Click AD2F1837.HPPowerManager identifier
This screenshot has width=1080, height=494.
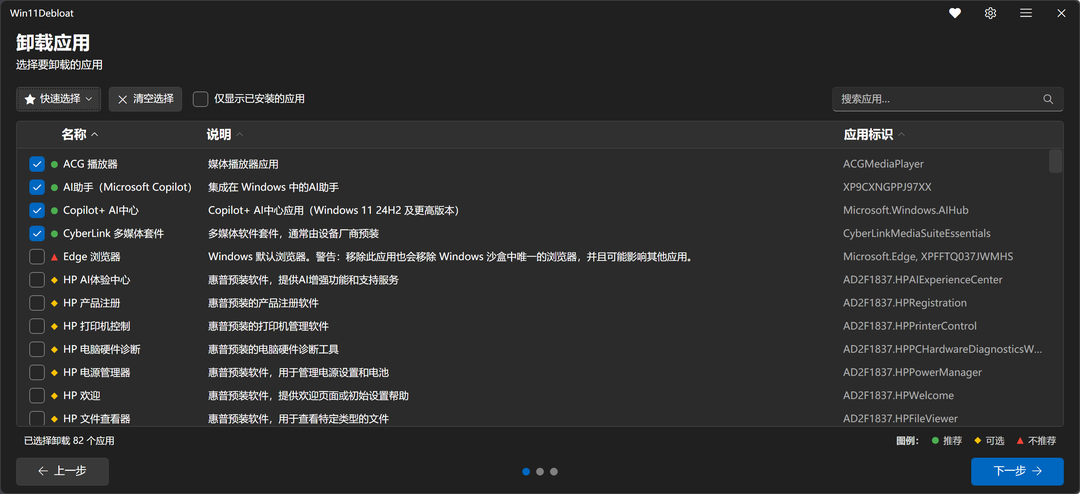[x=913, y=372]
